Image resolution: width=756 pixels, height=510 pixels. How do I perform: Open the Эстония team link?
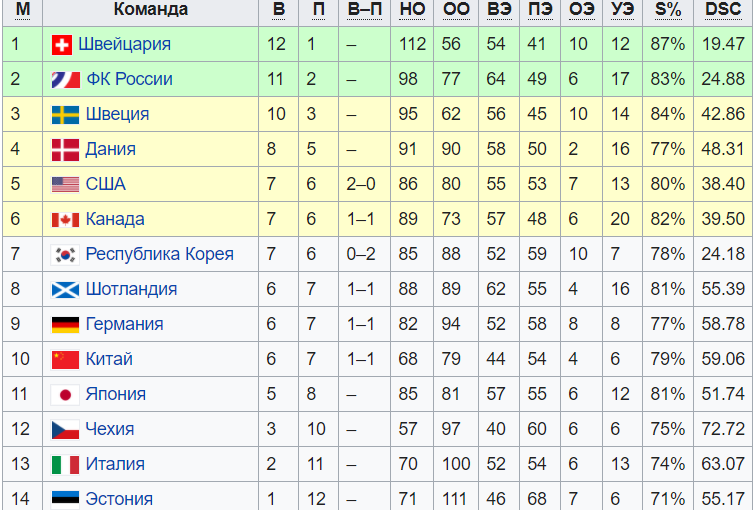tap(119, 499)
